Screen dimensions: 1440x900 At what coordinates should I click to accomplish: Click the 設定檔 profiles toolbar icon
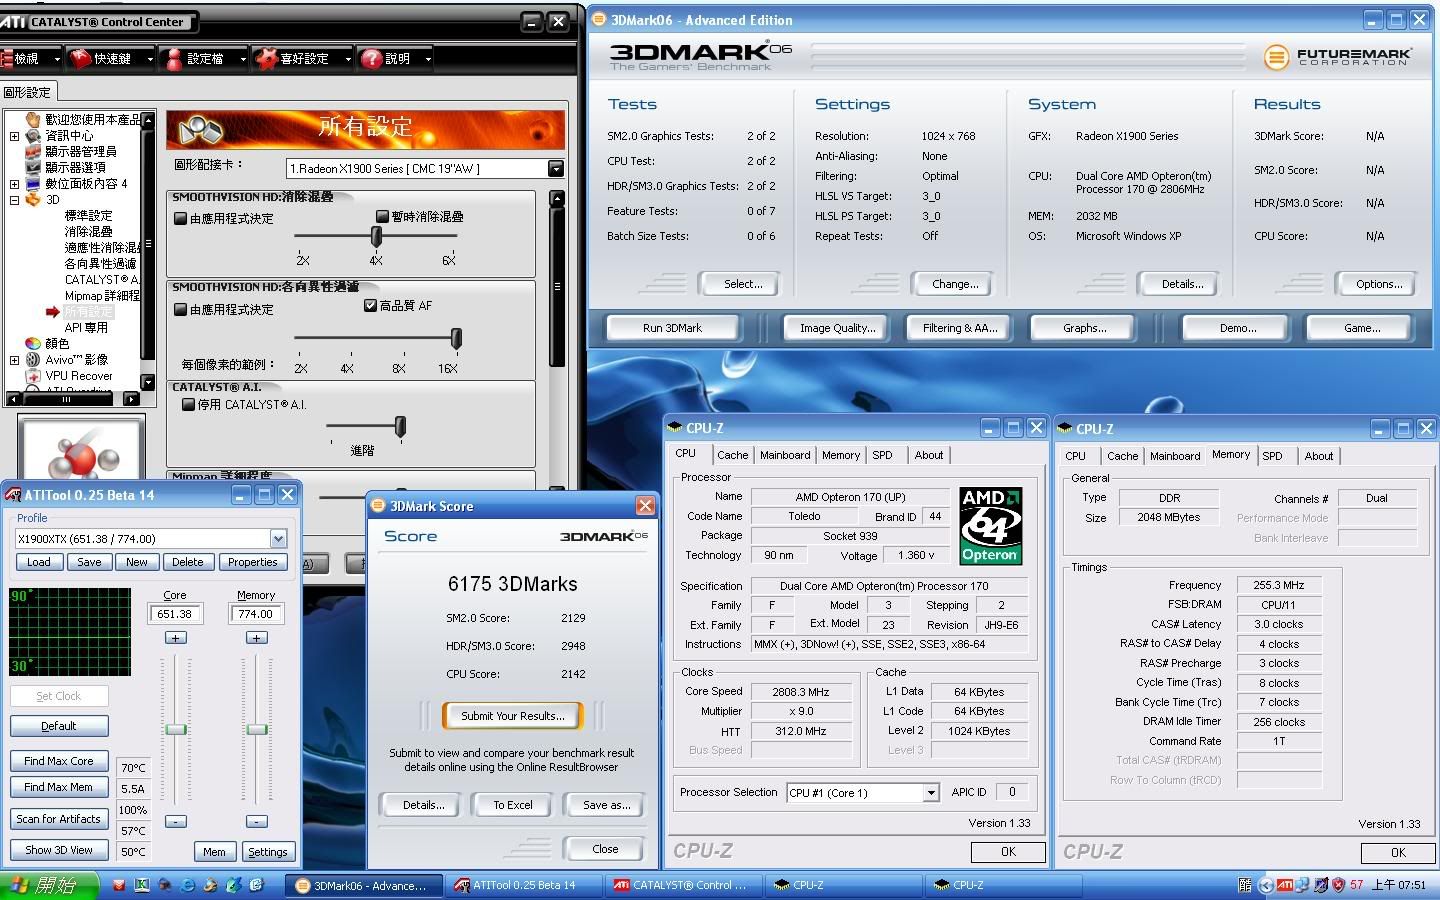174,59
